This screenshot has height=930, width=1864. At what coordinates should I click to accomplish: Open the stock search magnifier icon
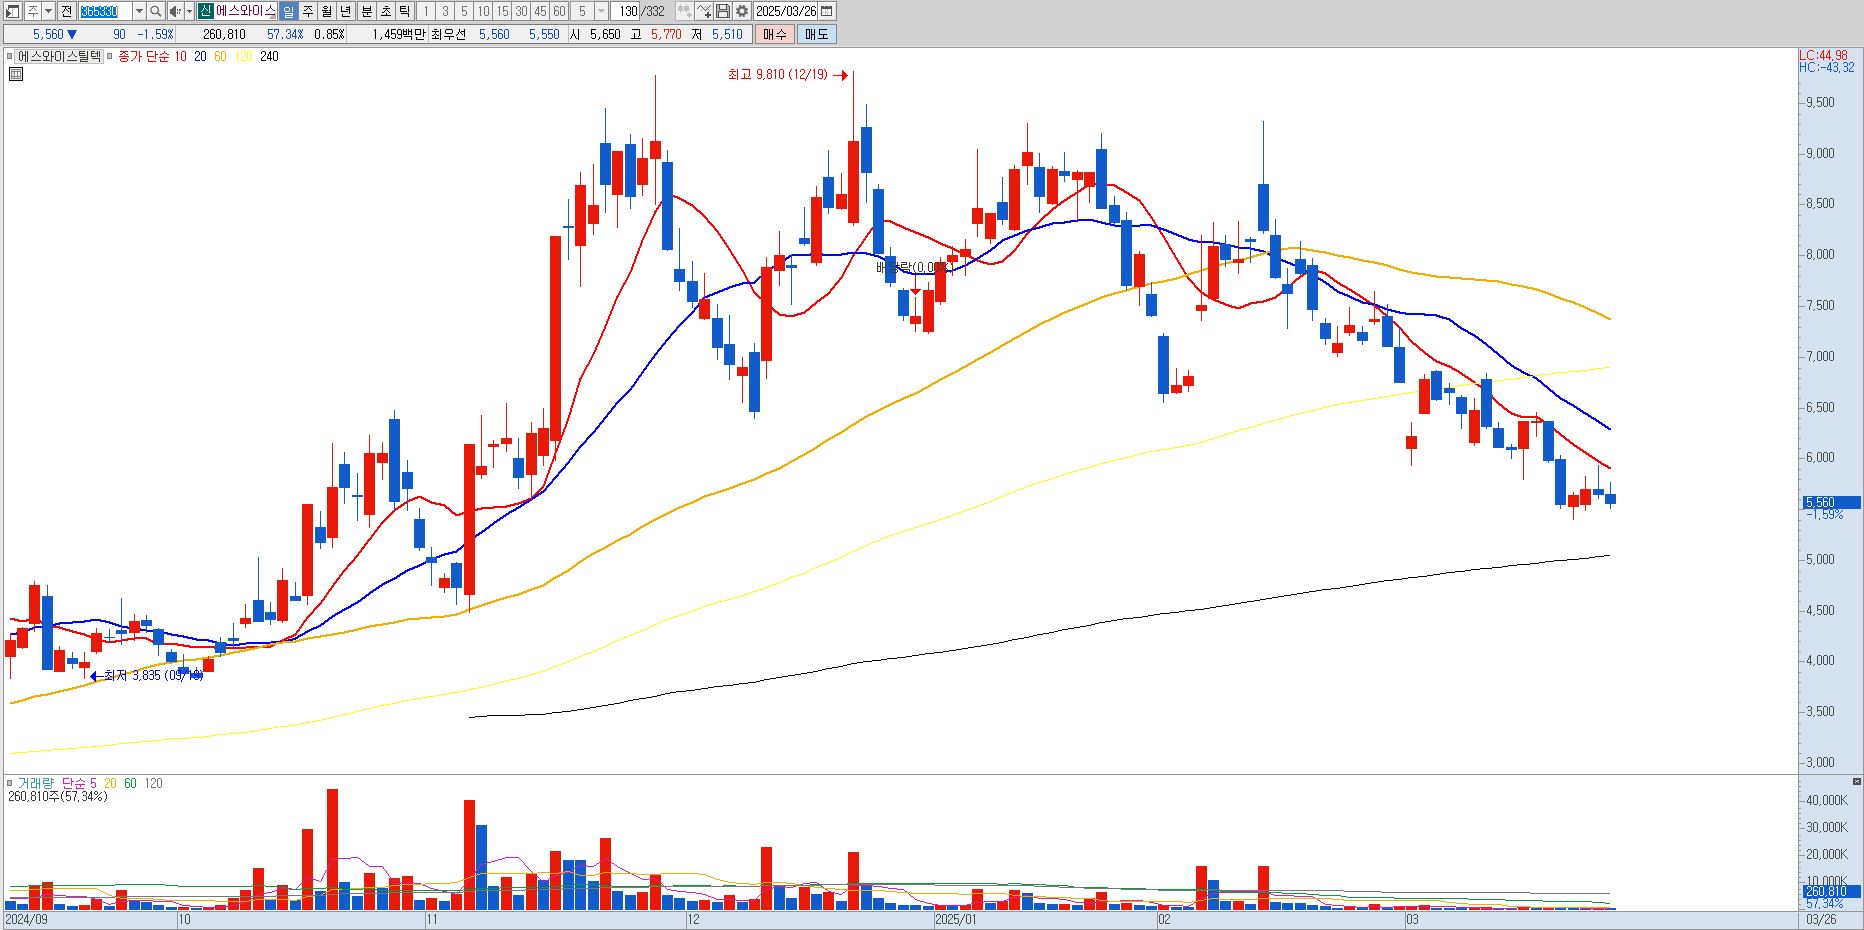tap(156, 11)
